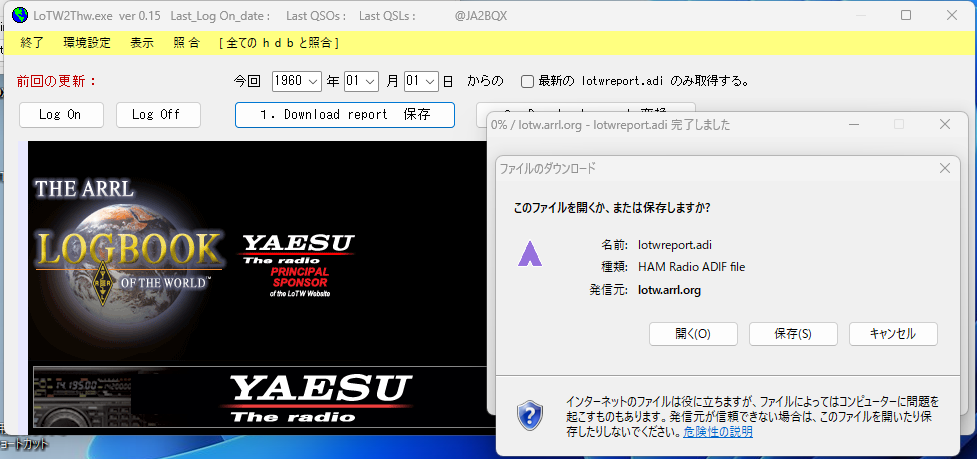Click このファイルを開くか、または保存しますか? text
977x459 pixels.
click(611, 208)
